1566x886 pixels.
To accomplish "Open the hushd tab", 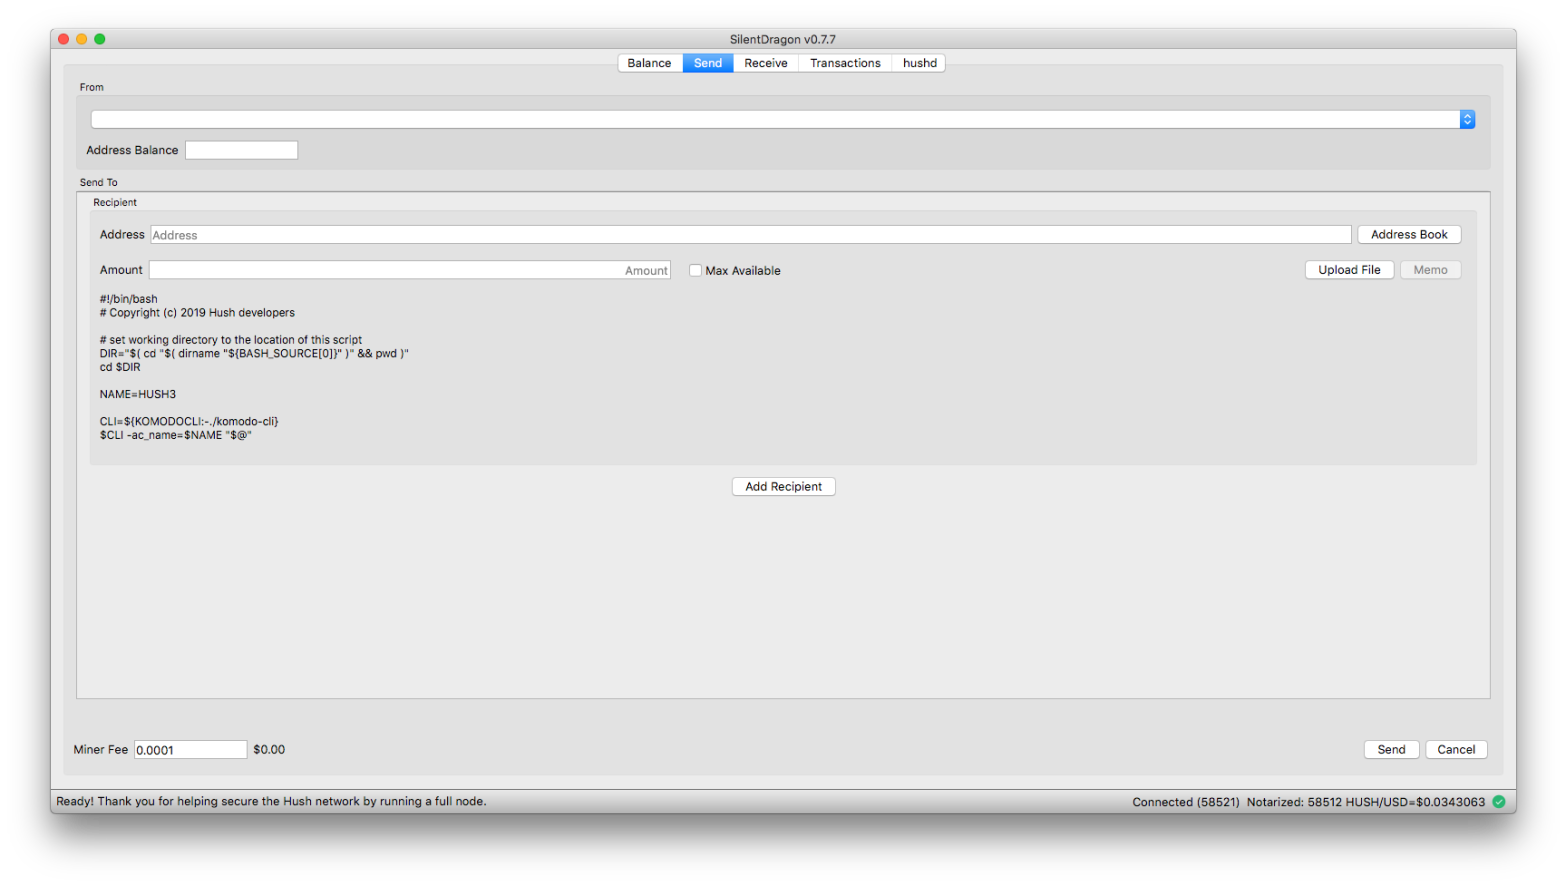I will (919, 63).
